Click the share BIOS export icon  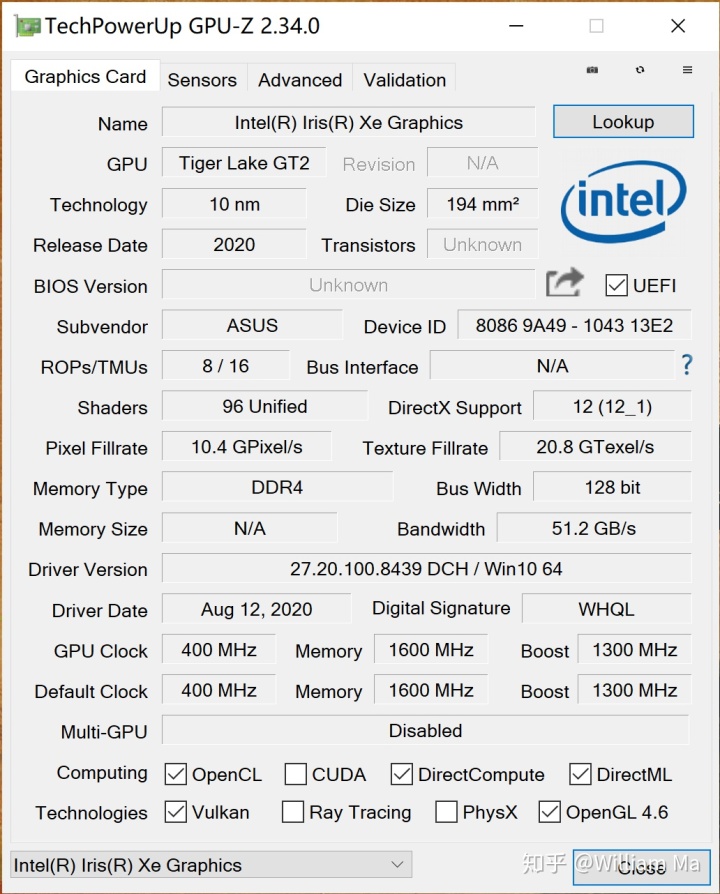(x=564, y=284)
